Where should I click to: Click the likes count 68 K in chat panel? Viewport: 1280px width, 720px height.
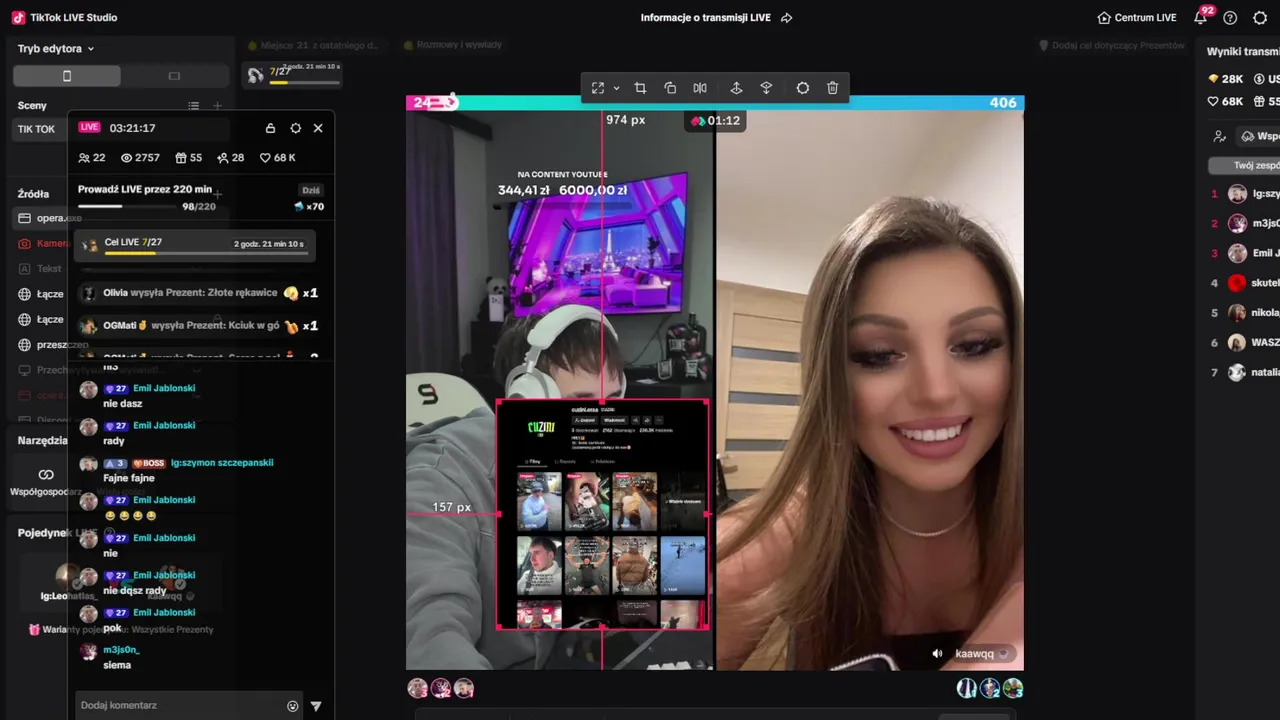coord(278,158)
